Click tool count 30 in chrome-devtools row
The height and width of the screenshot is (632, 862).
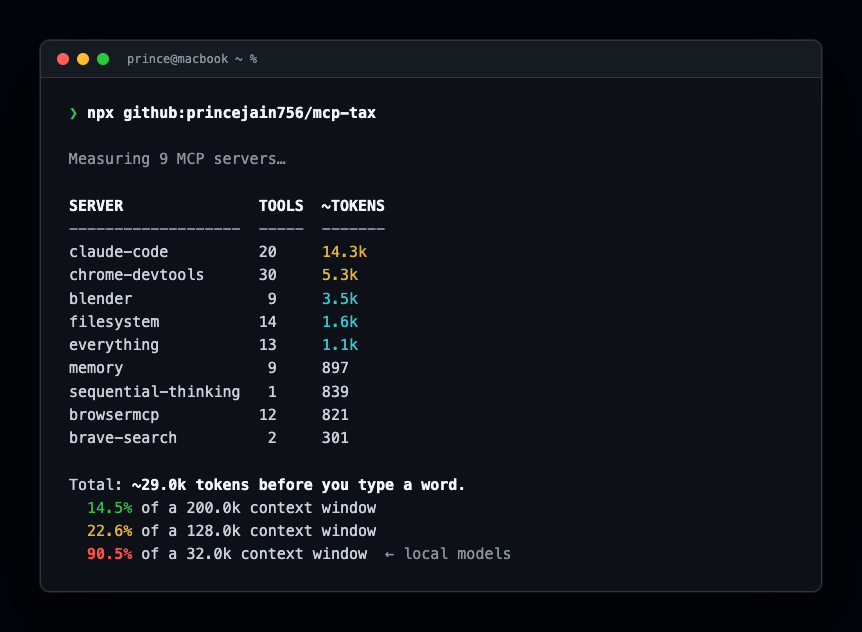coord(268,275)
